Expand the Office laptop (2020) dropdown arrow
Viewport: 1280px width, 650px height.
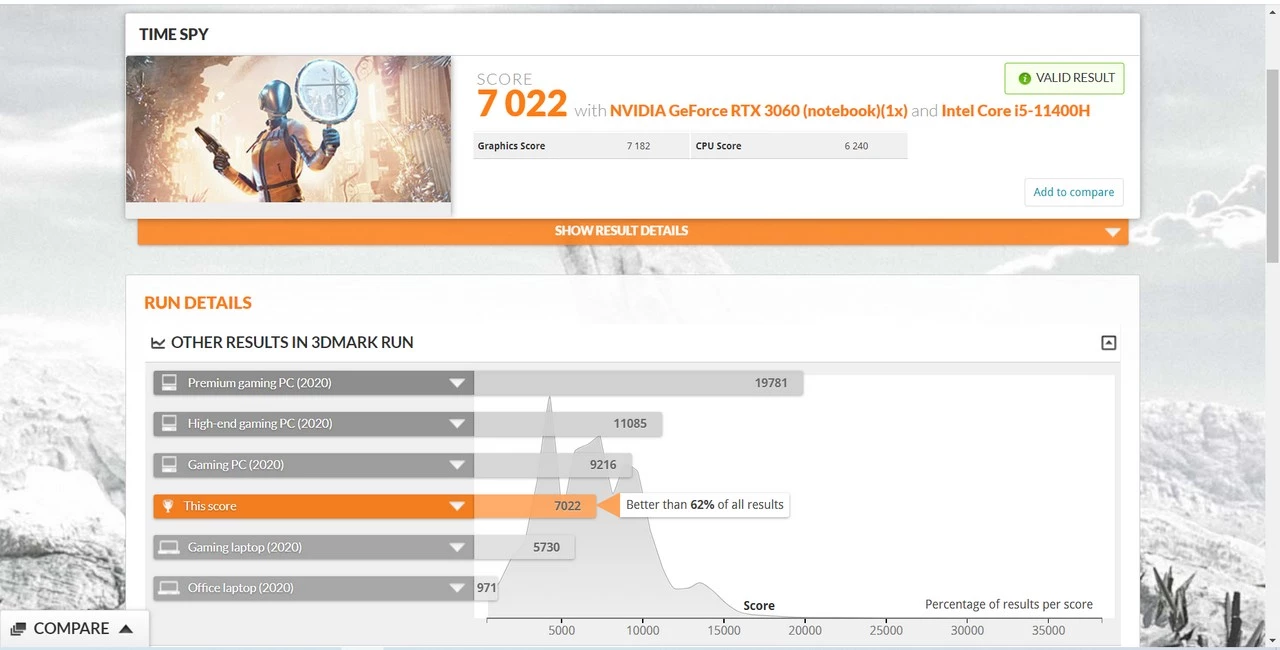point(457,588)
